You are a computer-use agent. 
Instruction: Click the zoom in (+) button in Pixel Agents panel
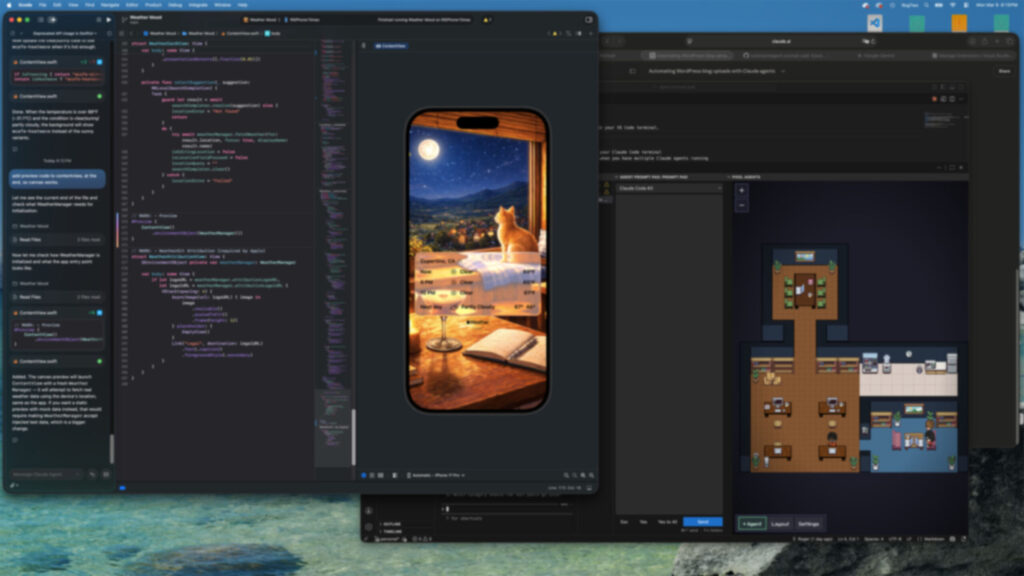[x=742, y=192]
